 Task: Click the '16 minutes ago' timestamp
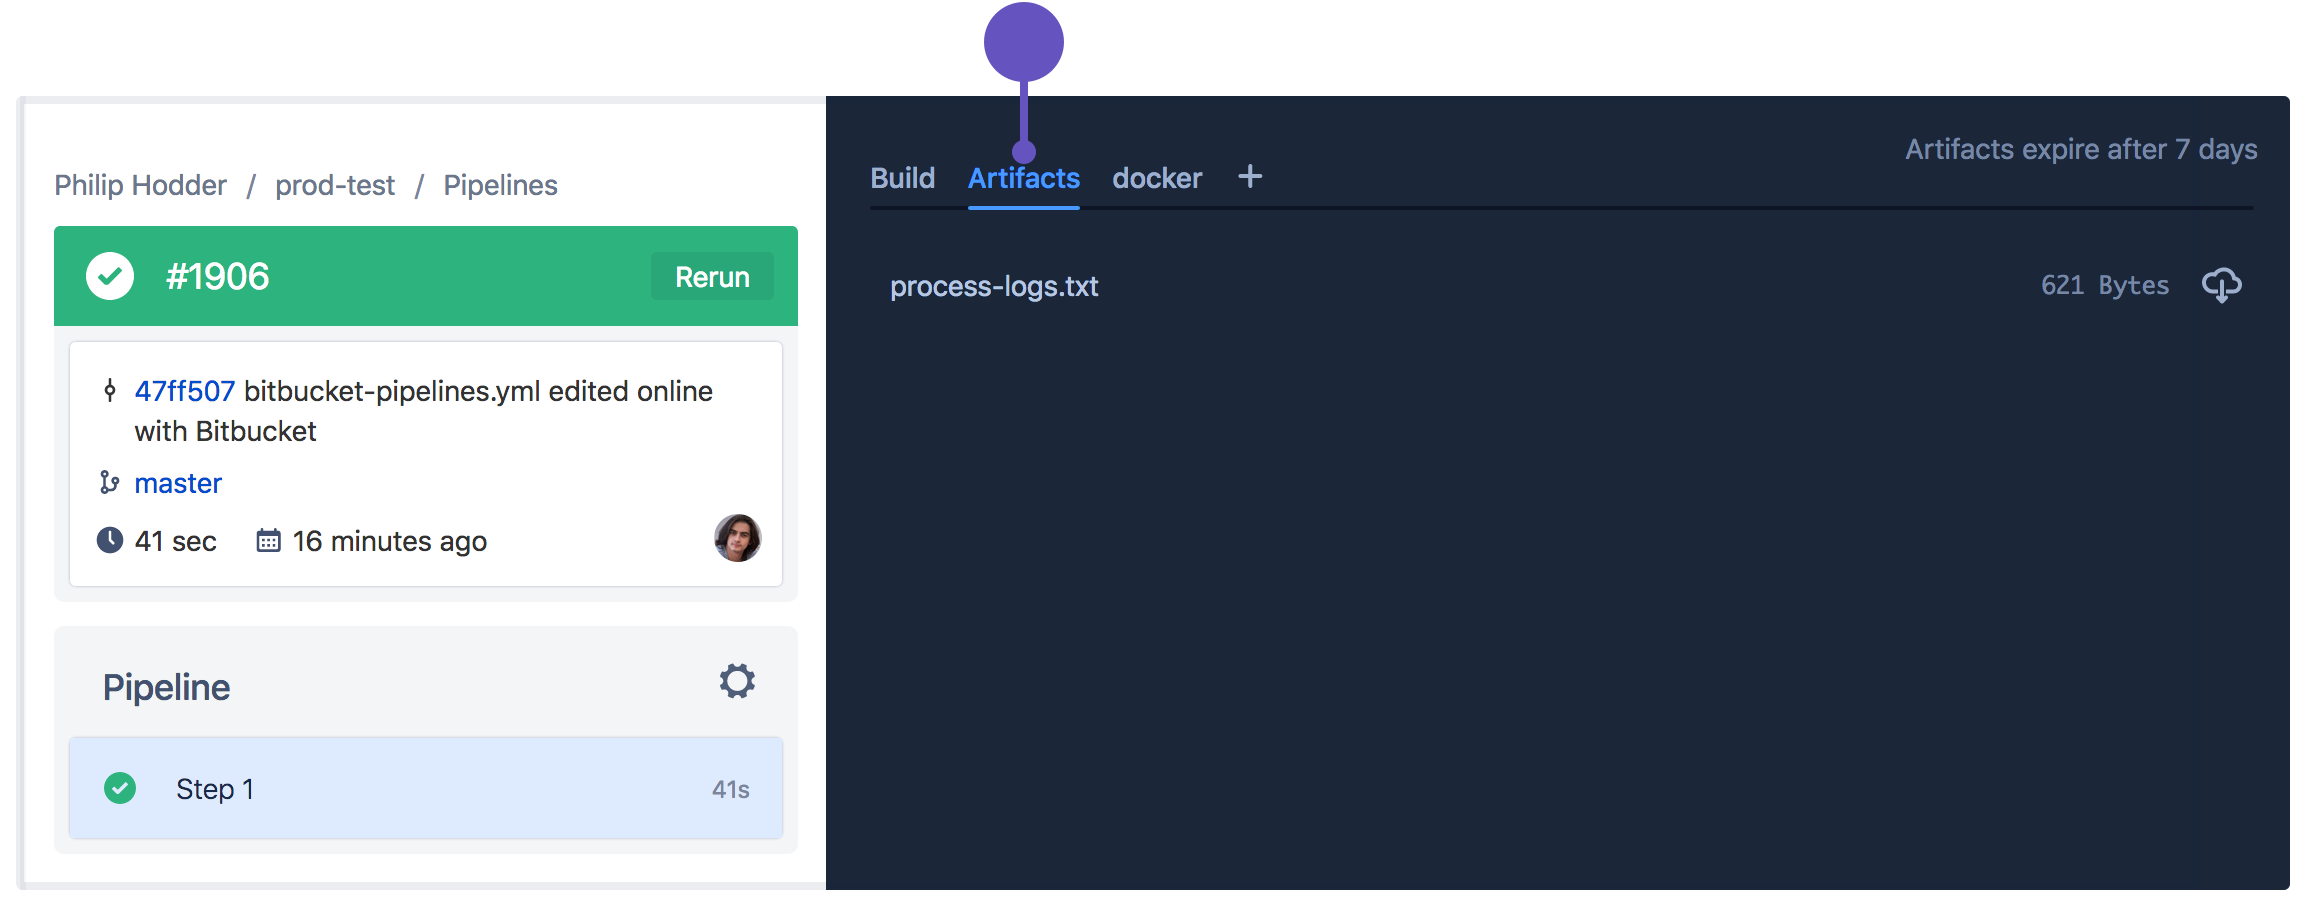(390, 541)
